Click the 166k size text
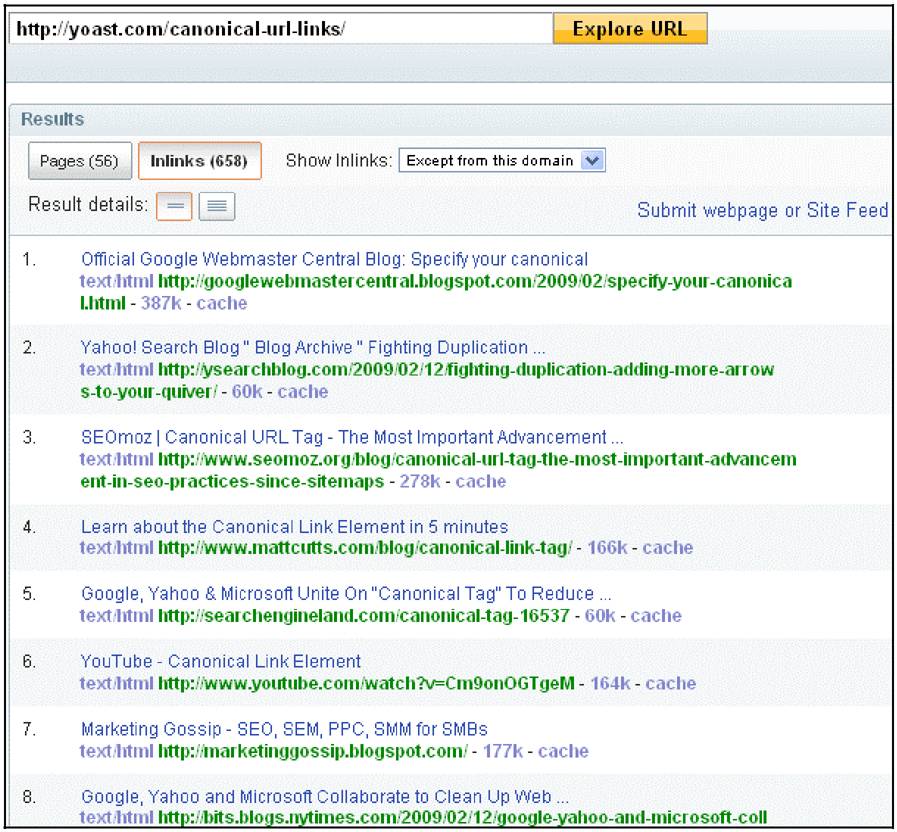The width and height of the screenshot is (897, 832). (x=607, y=548)
